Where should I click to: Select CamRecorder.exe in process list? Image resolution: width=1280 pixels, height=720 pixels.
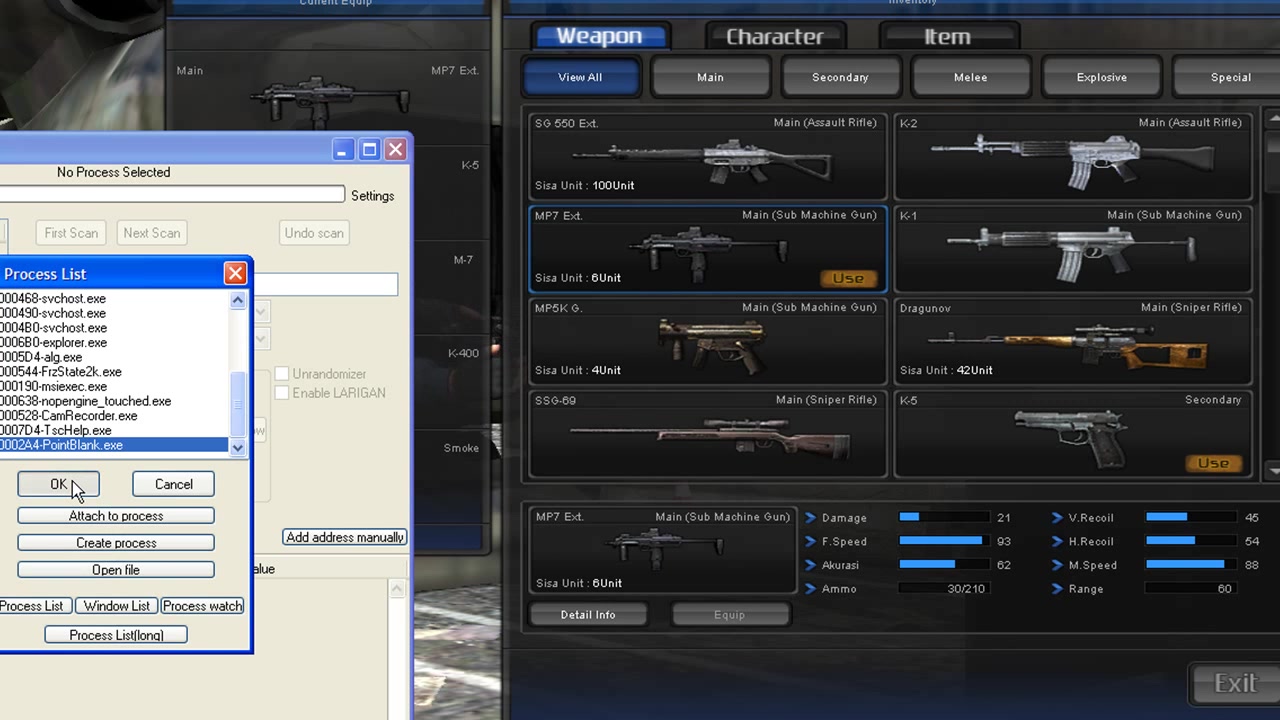pos(114,416)
